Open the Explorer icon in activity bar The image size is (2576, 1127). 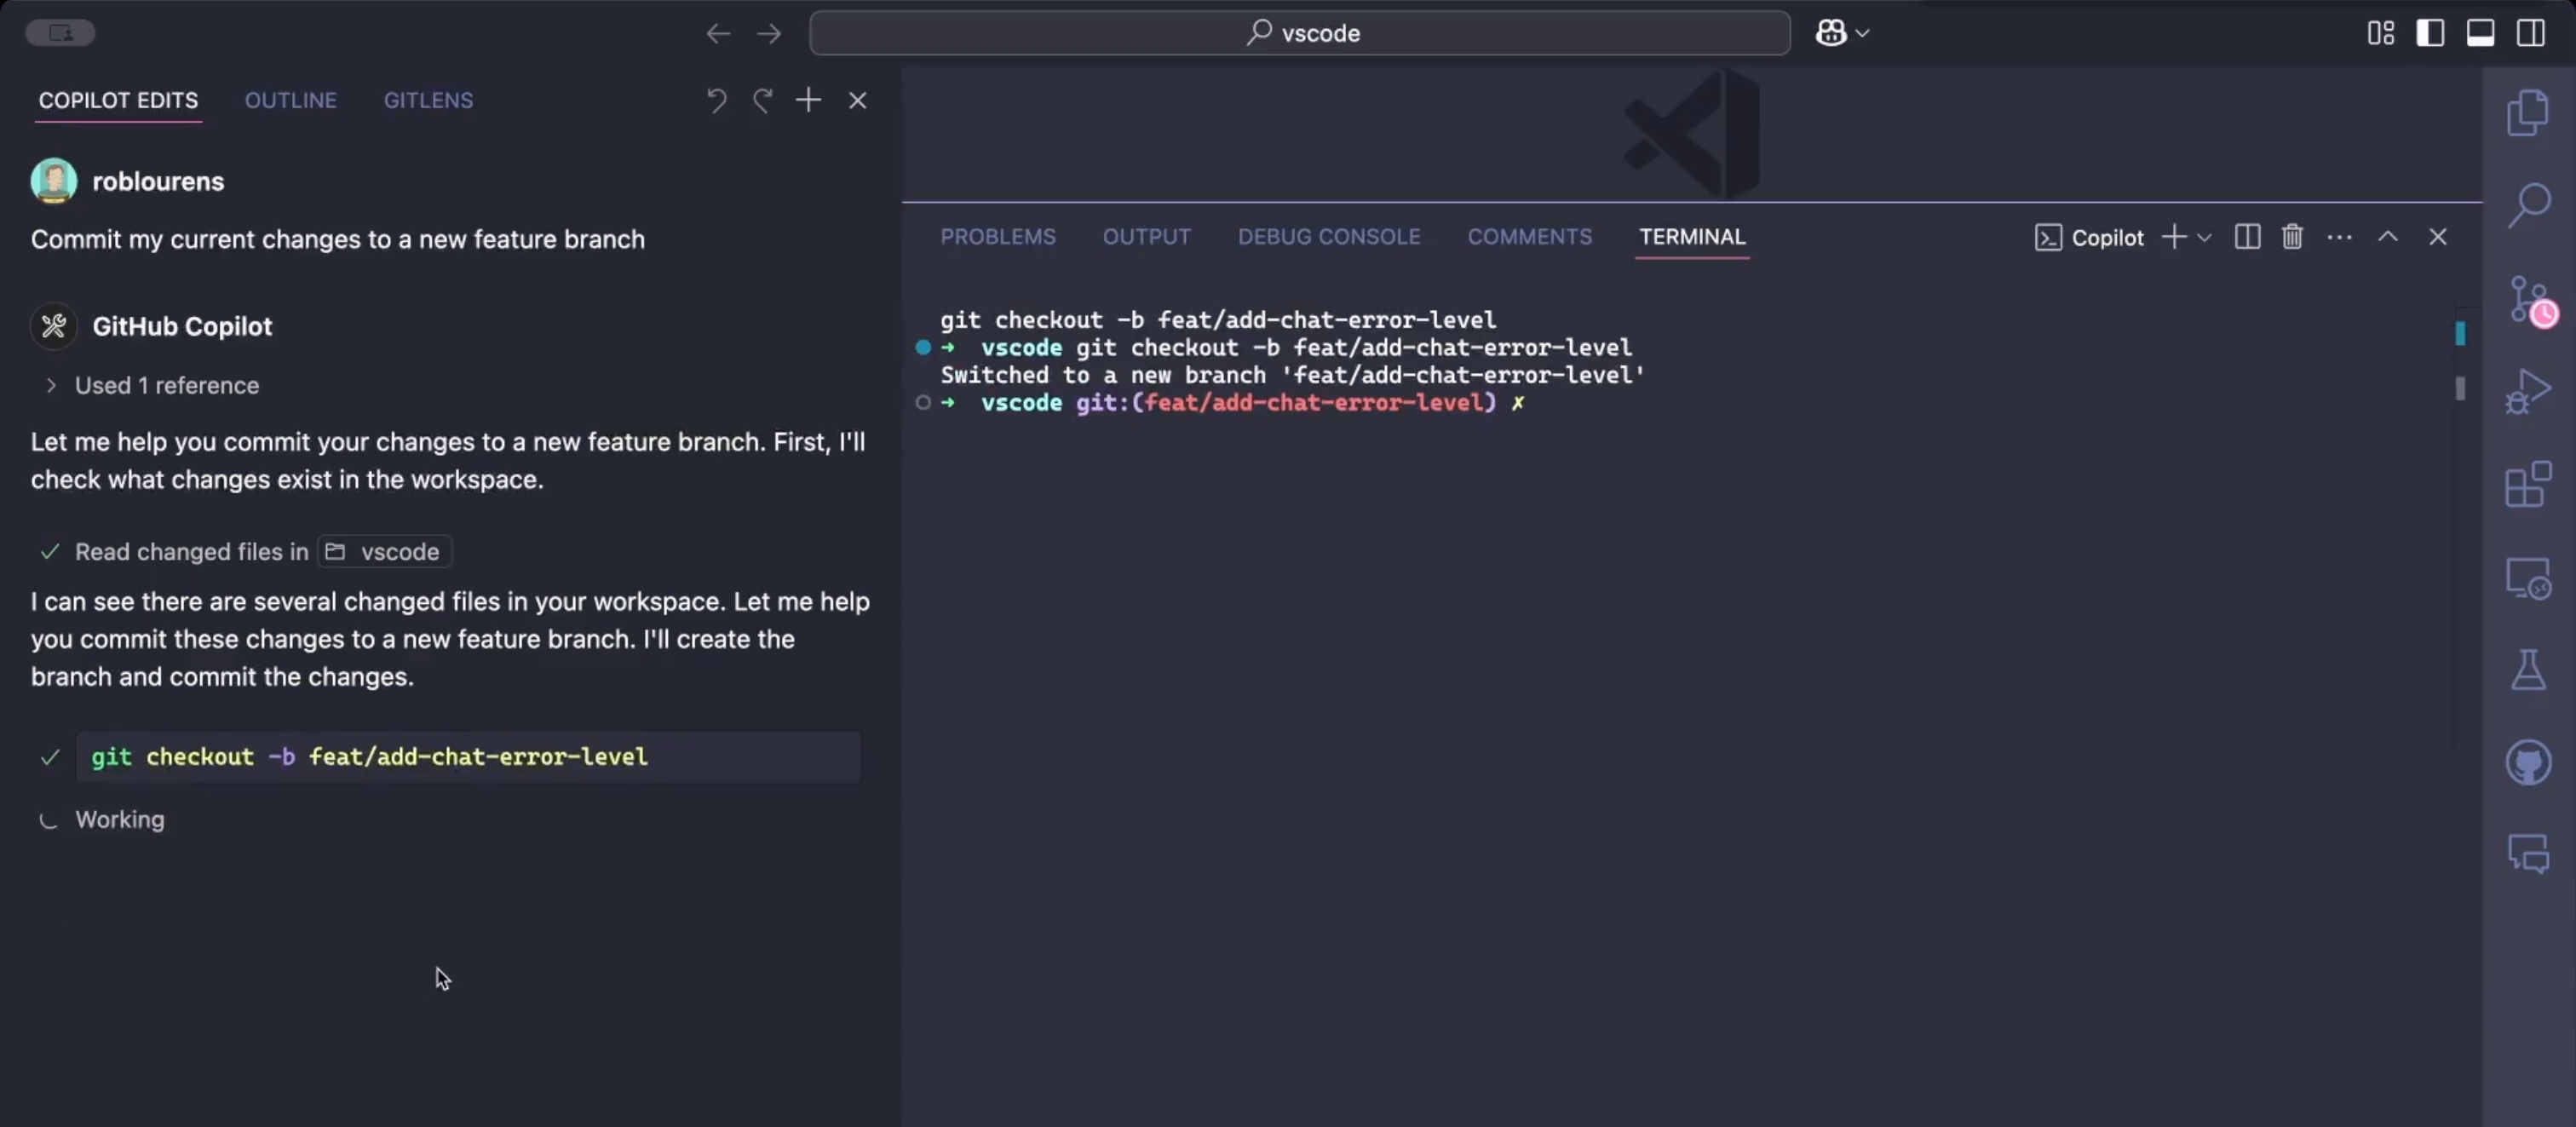tap(2527, 112)
